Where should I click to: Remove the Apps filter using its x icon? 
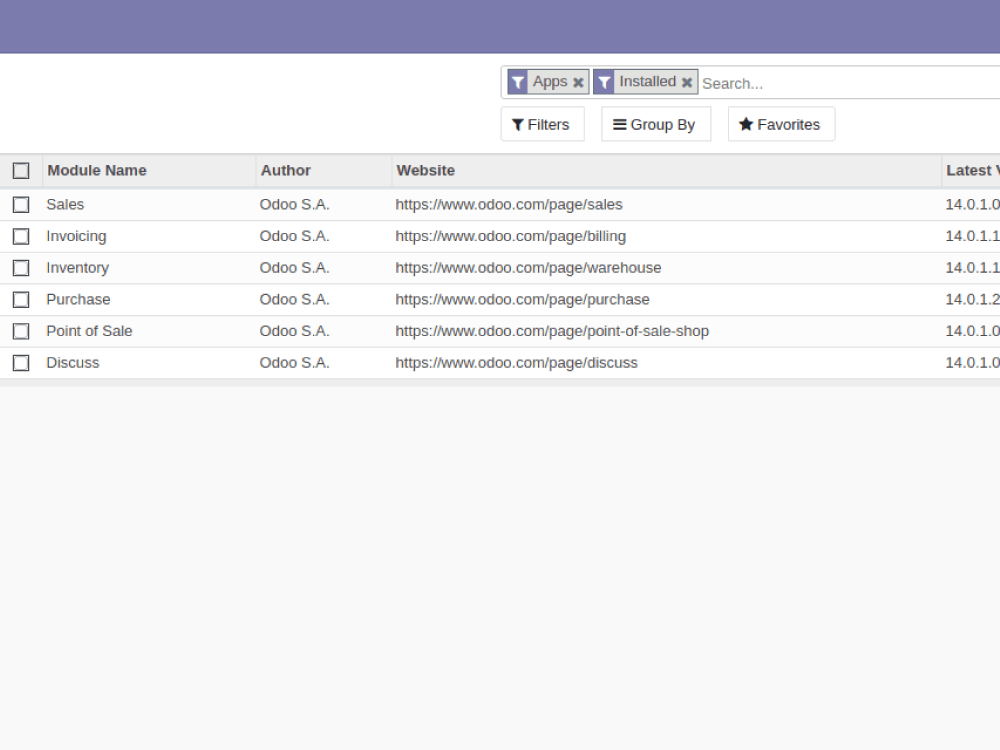579,81
